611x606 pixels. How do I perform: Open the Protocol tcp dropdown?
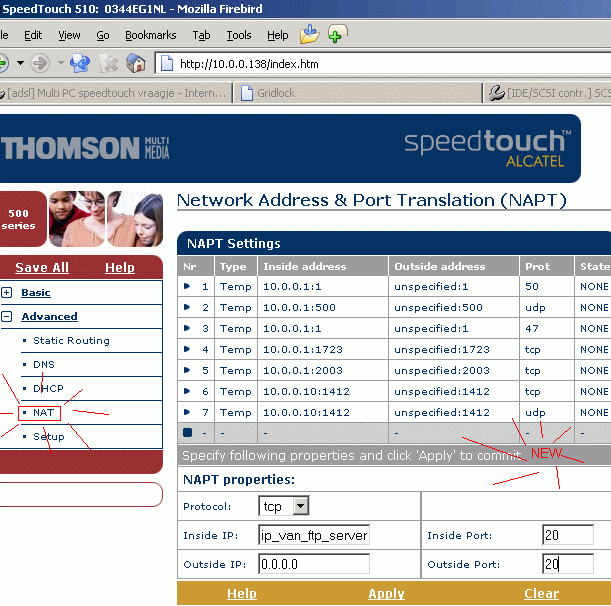tap(284, 506)
